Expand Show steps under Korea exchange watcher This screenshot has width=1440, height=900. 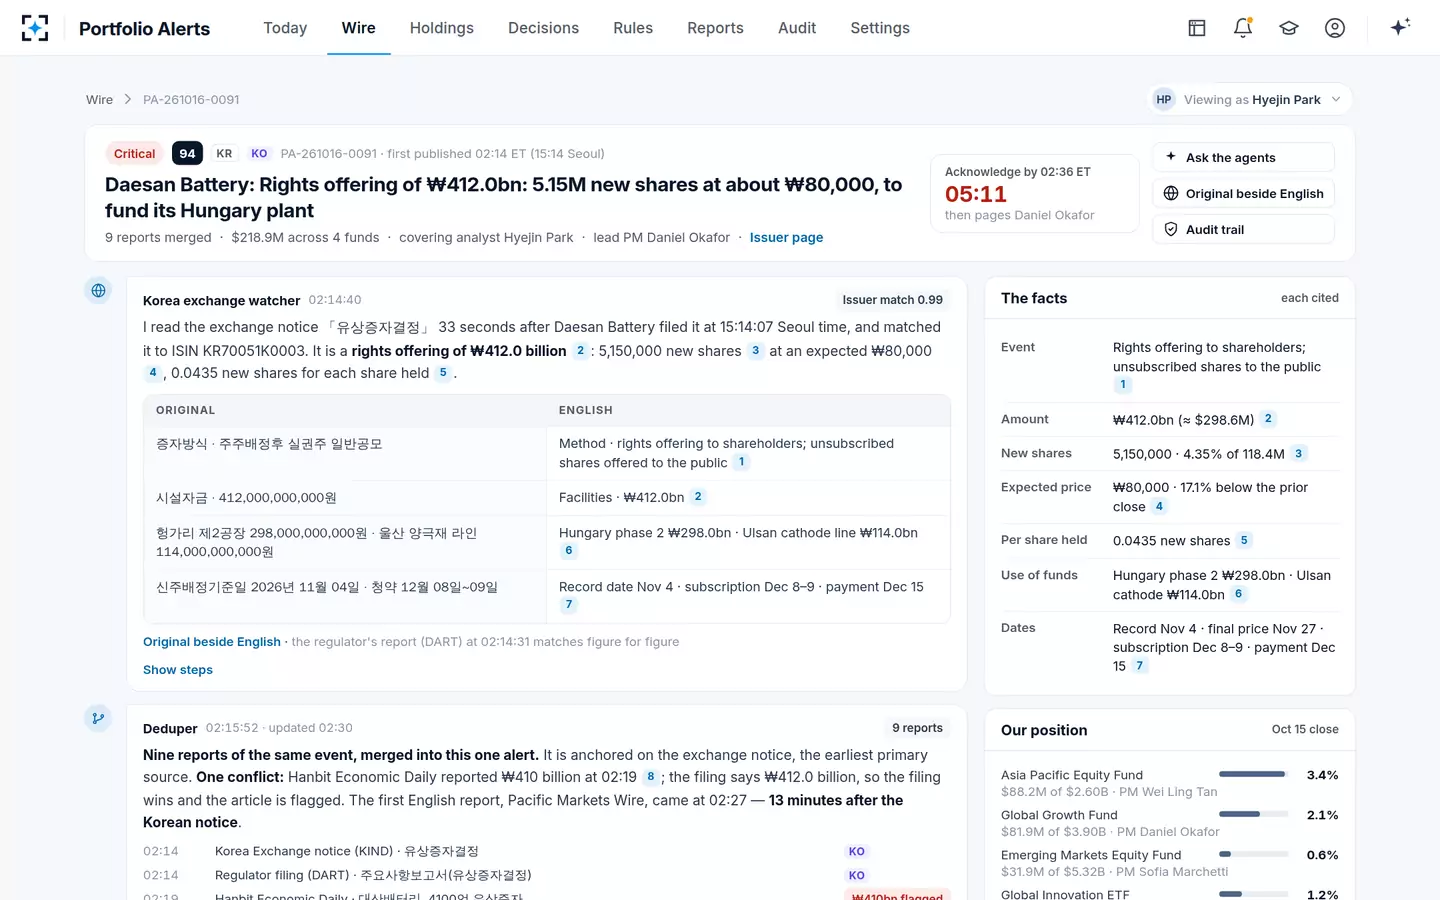tap(178, 670)
